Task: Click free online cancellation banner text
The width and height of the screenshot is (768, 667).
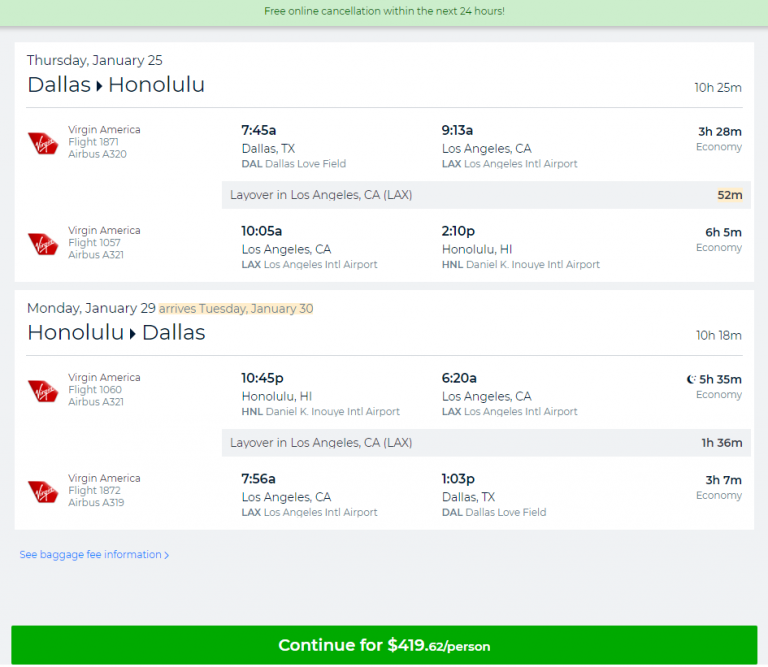Action: [x=384, y=11]
